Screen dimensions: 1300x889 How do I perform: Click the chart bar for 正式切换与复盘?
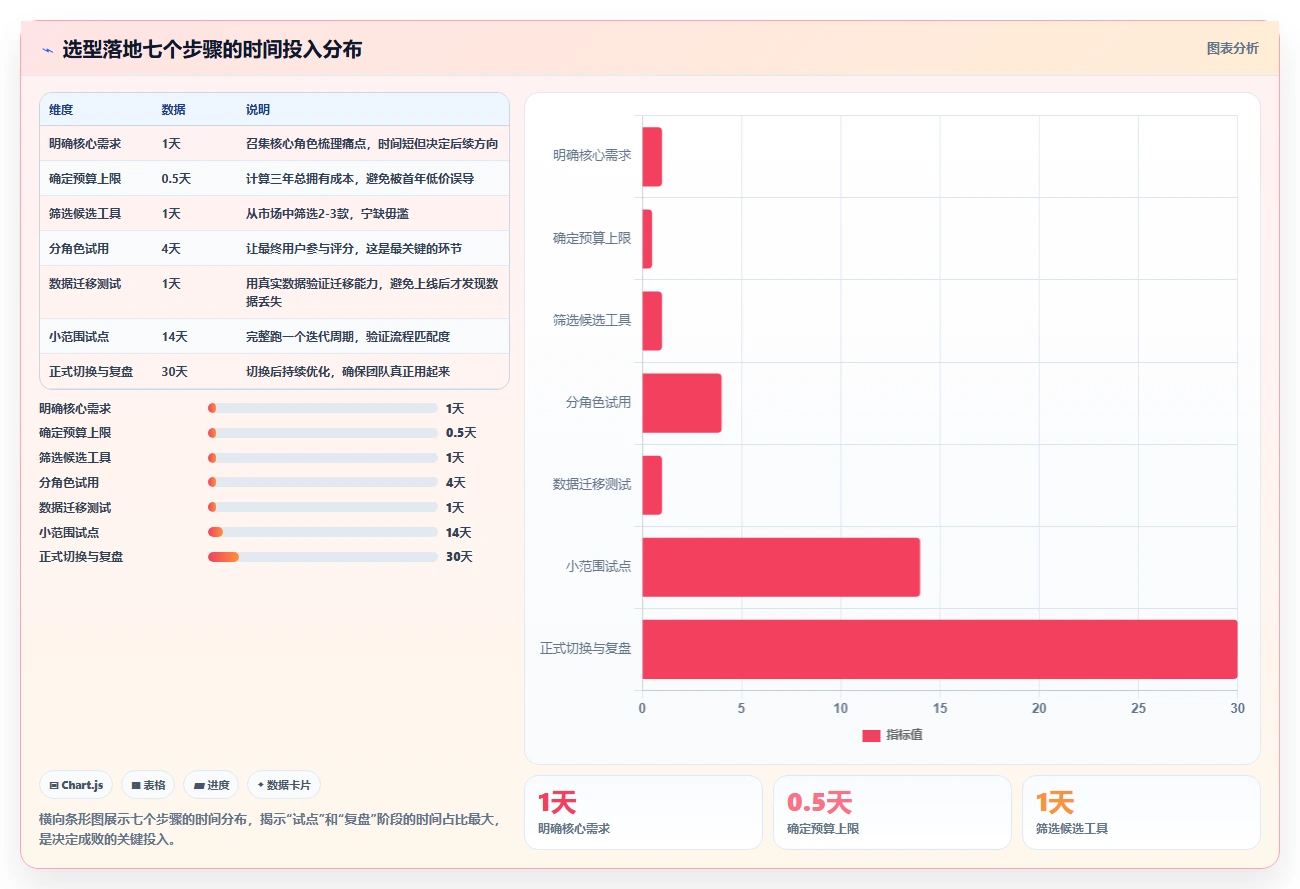940,649
